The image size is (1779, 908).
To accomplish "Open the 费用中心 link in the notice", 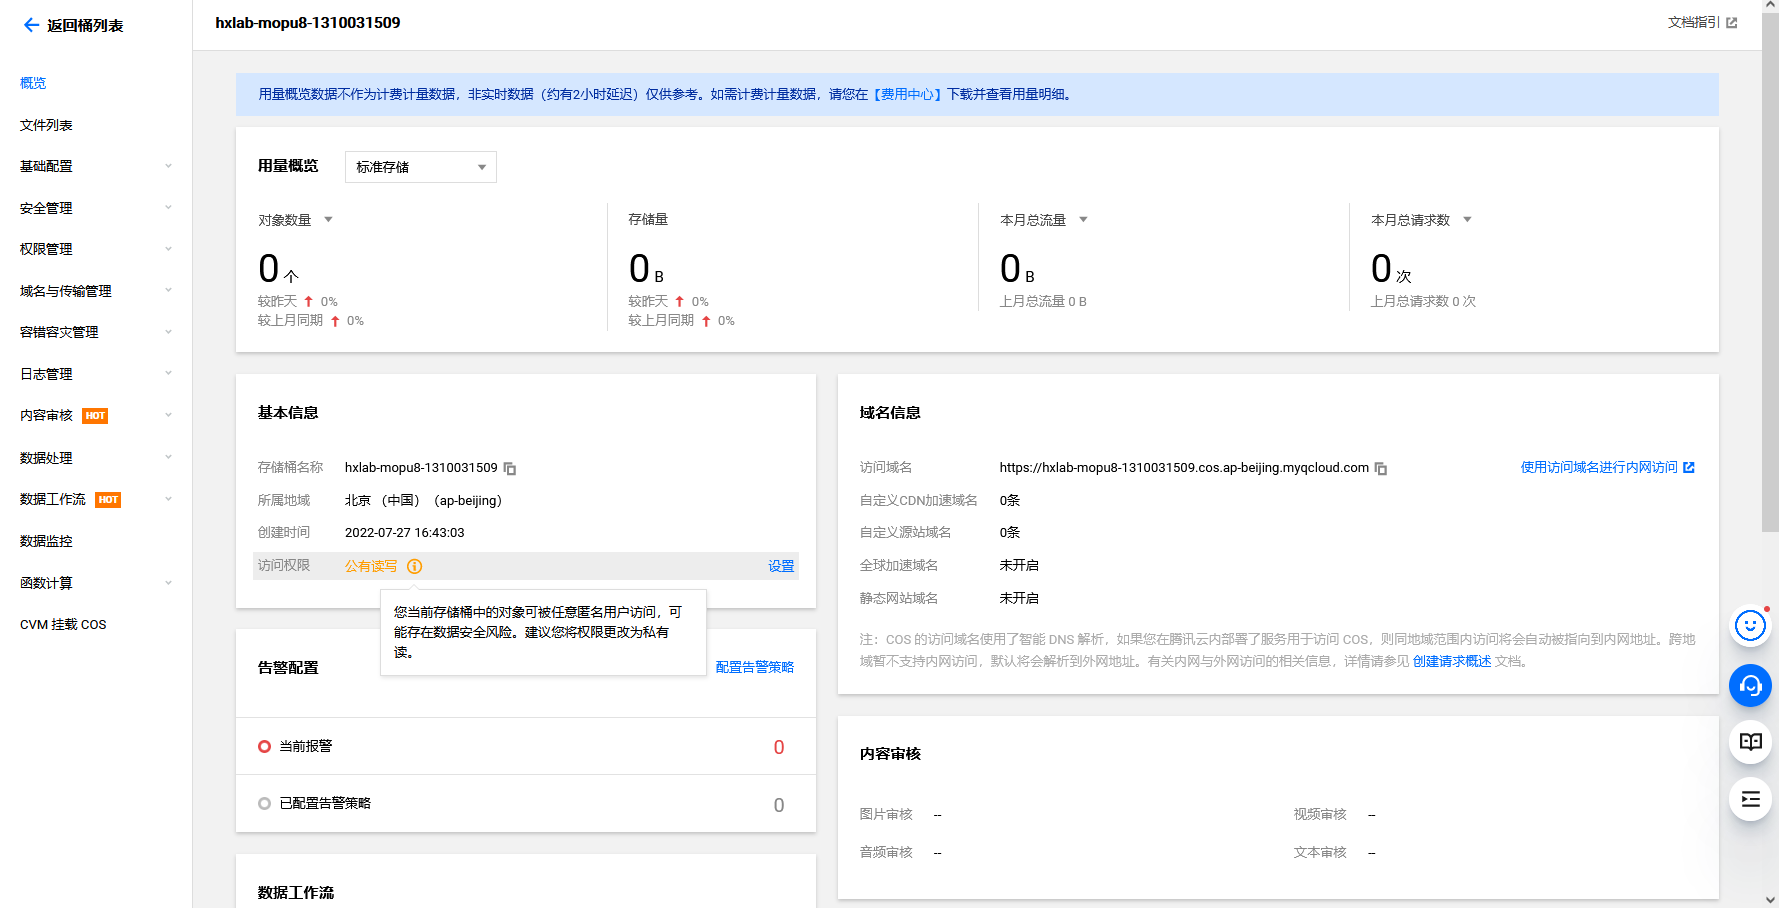I will point(908,94).
